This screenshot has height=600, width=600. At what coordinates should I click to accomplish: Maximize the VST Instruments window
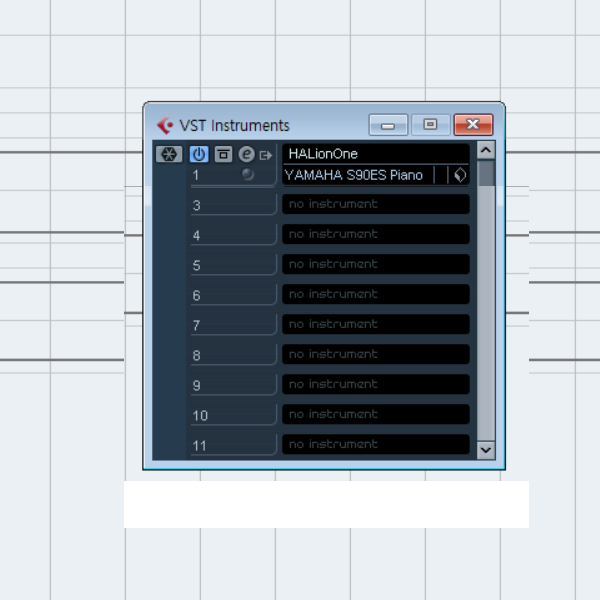click(x=430, y=125)
